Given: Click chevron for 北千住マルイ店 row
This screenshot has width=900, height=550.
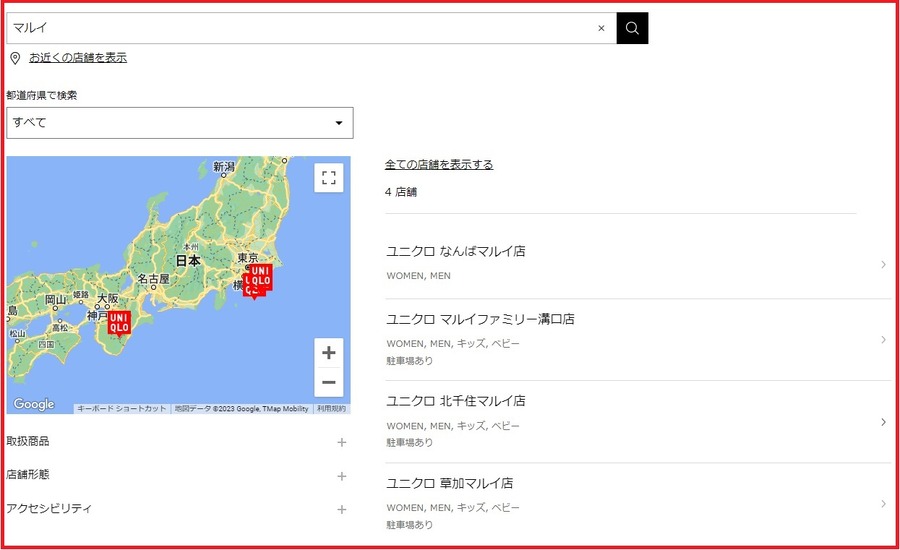Looking at the screenshot, I should (x=883, y=422).
